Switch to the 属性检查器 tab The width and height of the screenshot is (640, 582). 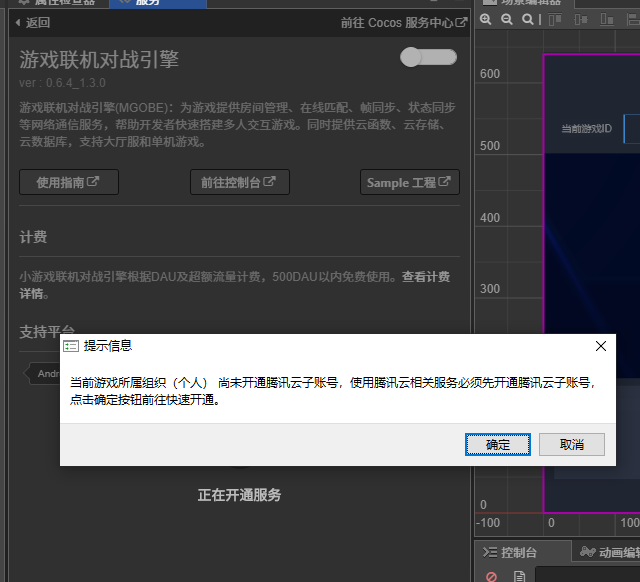(x=58, y=3)
